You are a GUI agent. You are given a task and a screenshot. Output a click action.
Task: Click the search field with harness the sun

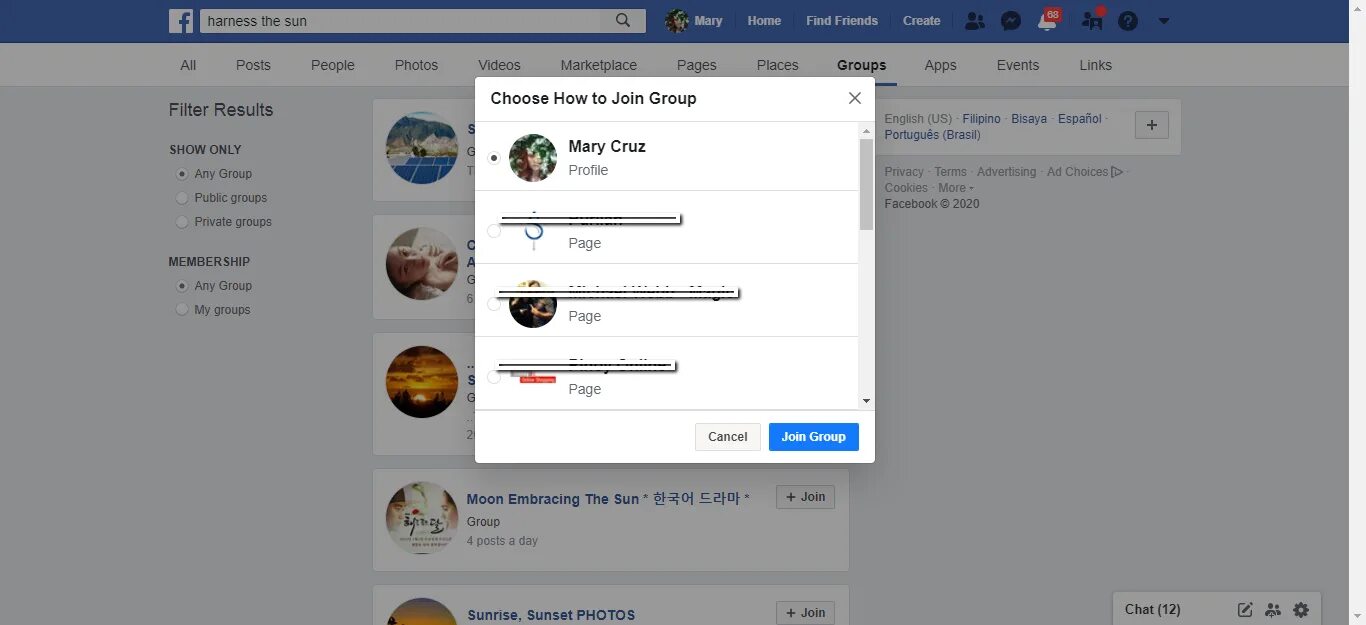click(401, 21)
